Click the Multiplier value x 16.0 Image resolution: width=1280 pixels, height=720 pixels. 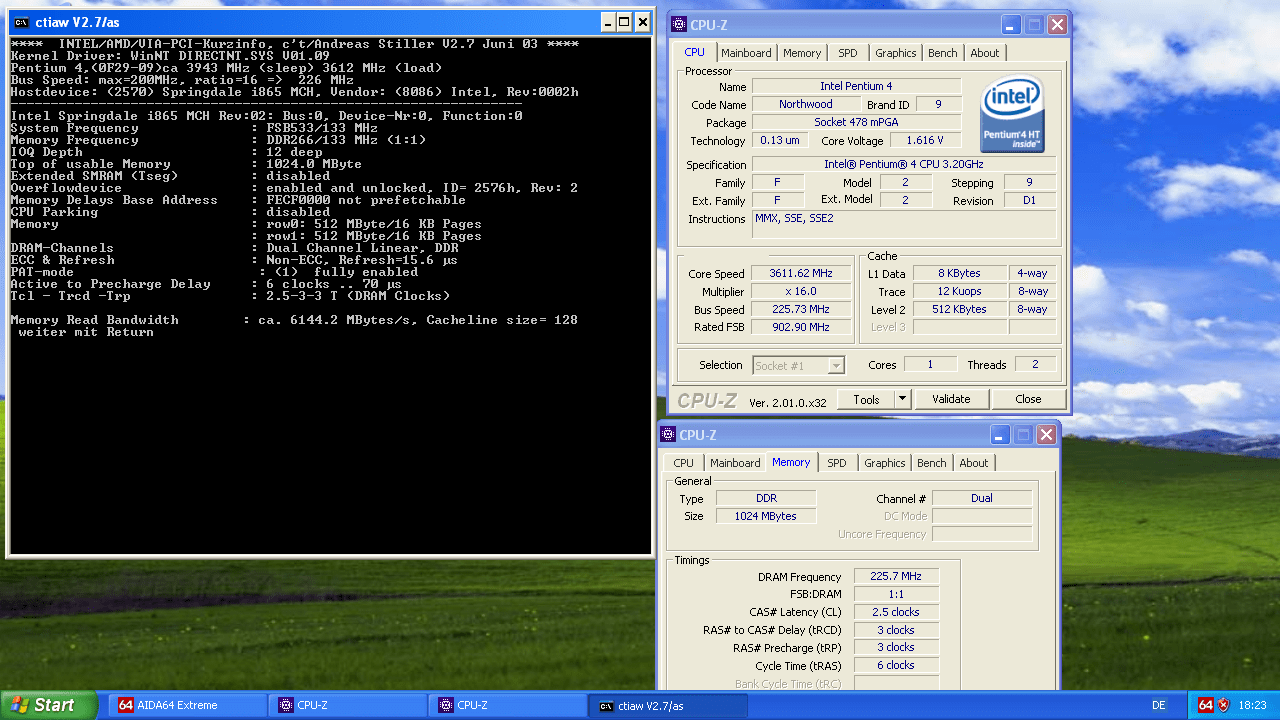pos(801,291)
